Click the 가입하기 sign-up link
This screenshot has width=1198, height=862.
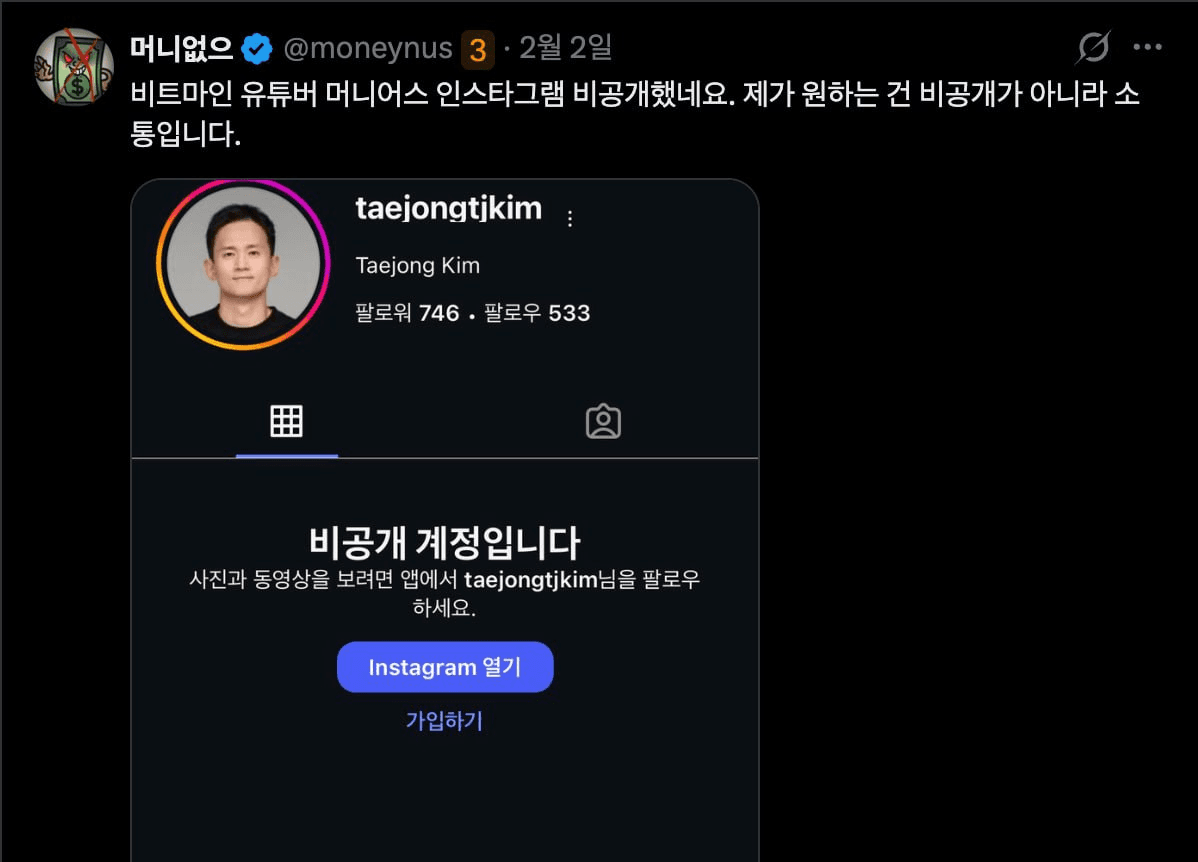[x=444, y=721]
